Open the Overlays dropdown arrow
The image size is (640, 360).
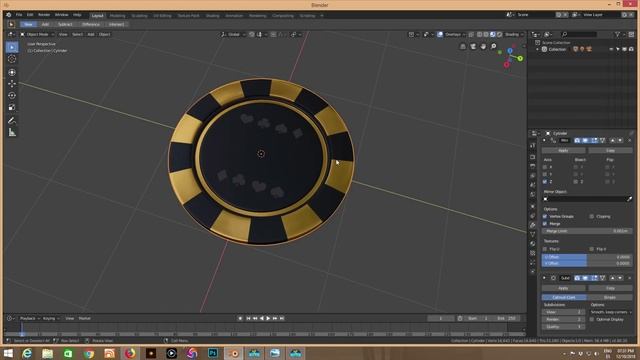(464, 35)
